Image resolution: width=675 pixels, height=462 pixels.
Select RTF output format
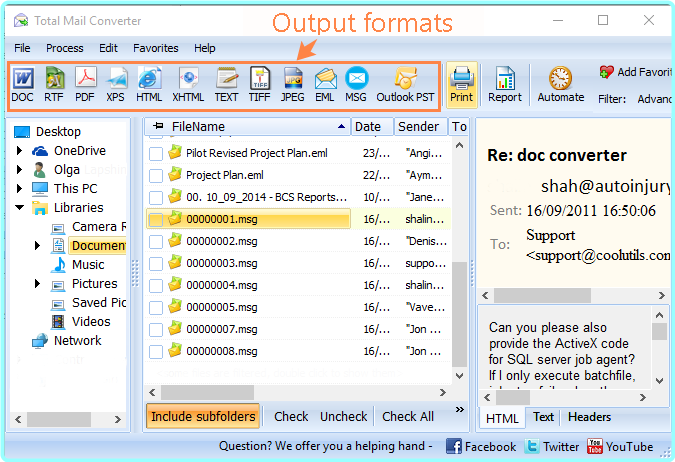click(x=54, y=85)
